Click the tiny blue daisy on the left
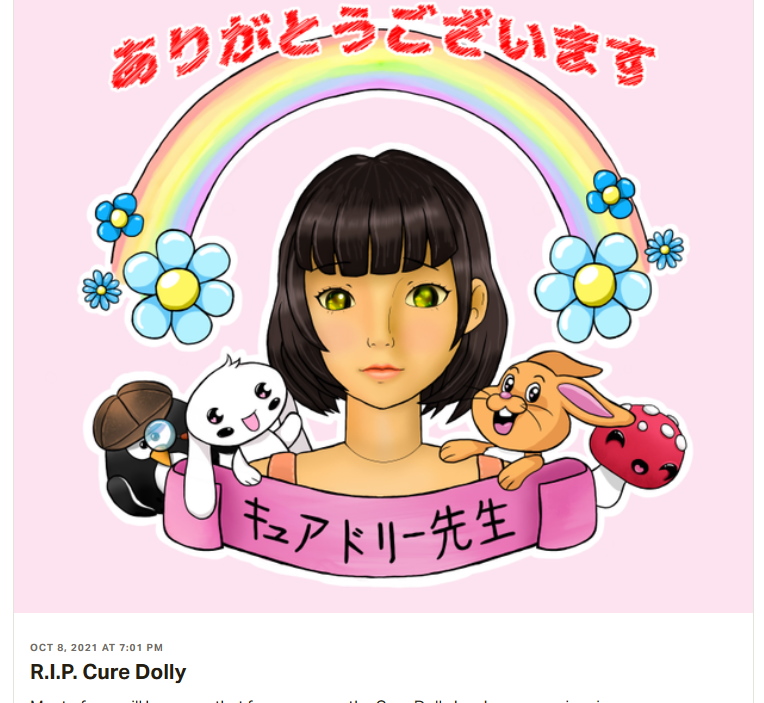 [x=102, y=290]
